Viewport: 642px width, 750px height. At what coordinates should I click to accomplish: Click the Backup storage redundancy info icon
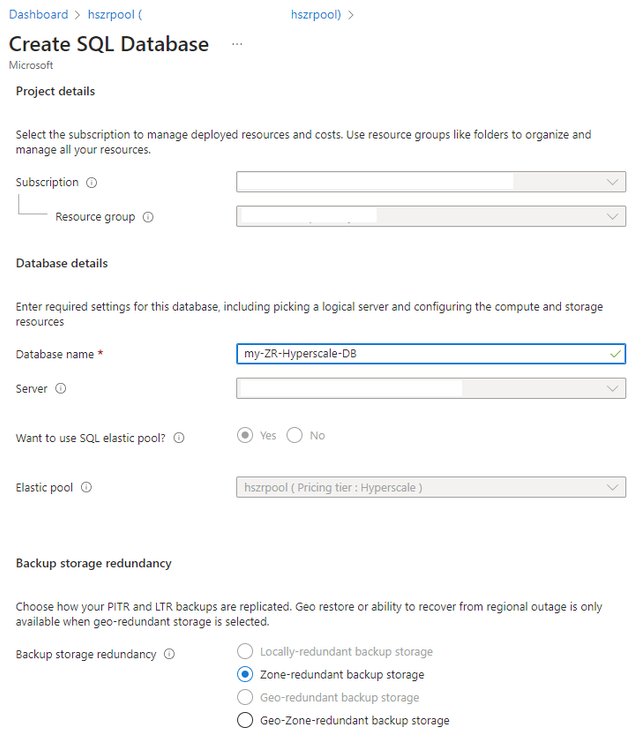(x=170, y=655)
